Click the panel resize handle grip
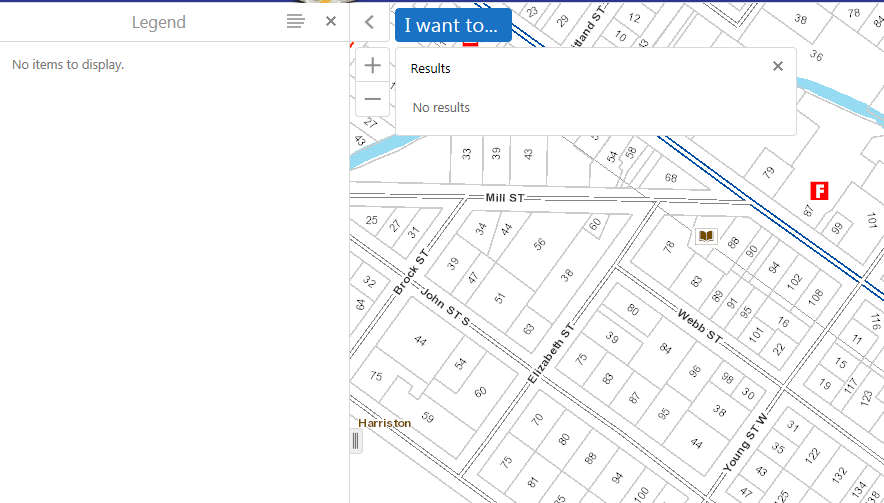 coord(356,441)
